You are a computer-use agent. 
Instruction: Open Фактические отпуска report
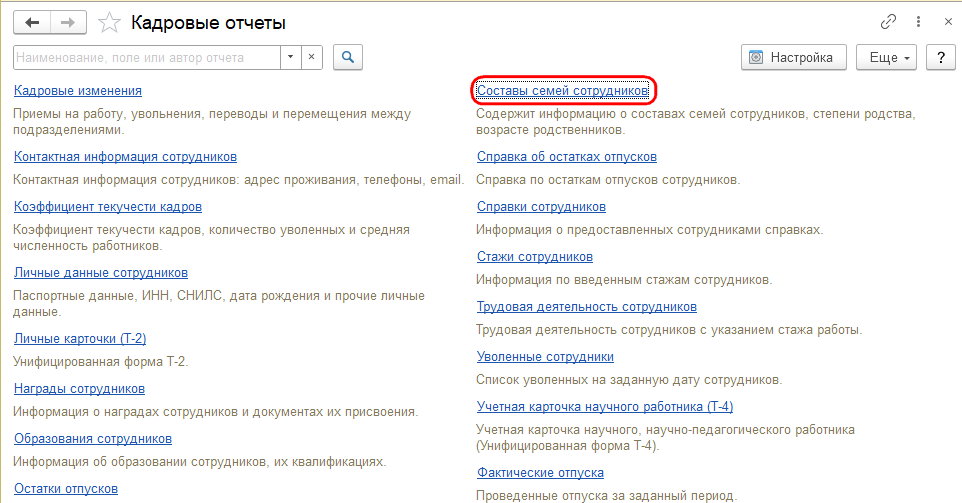pos(541,473)
